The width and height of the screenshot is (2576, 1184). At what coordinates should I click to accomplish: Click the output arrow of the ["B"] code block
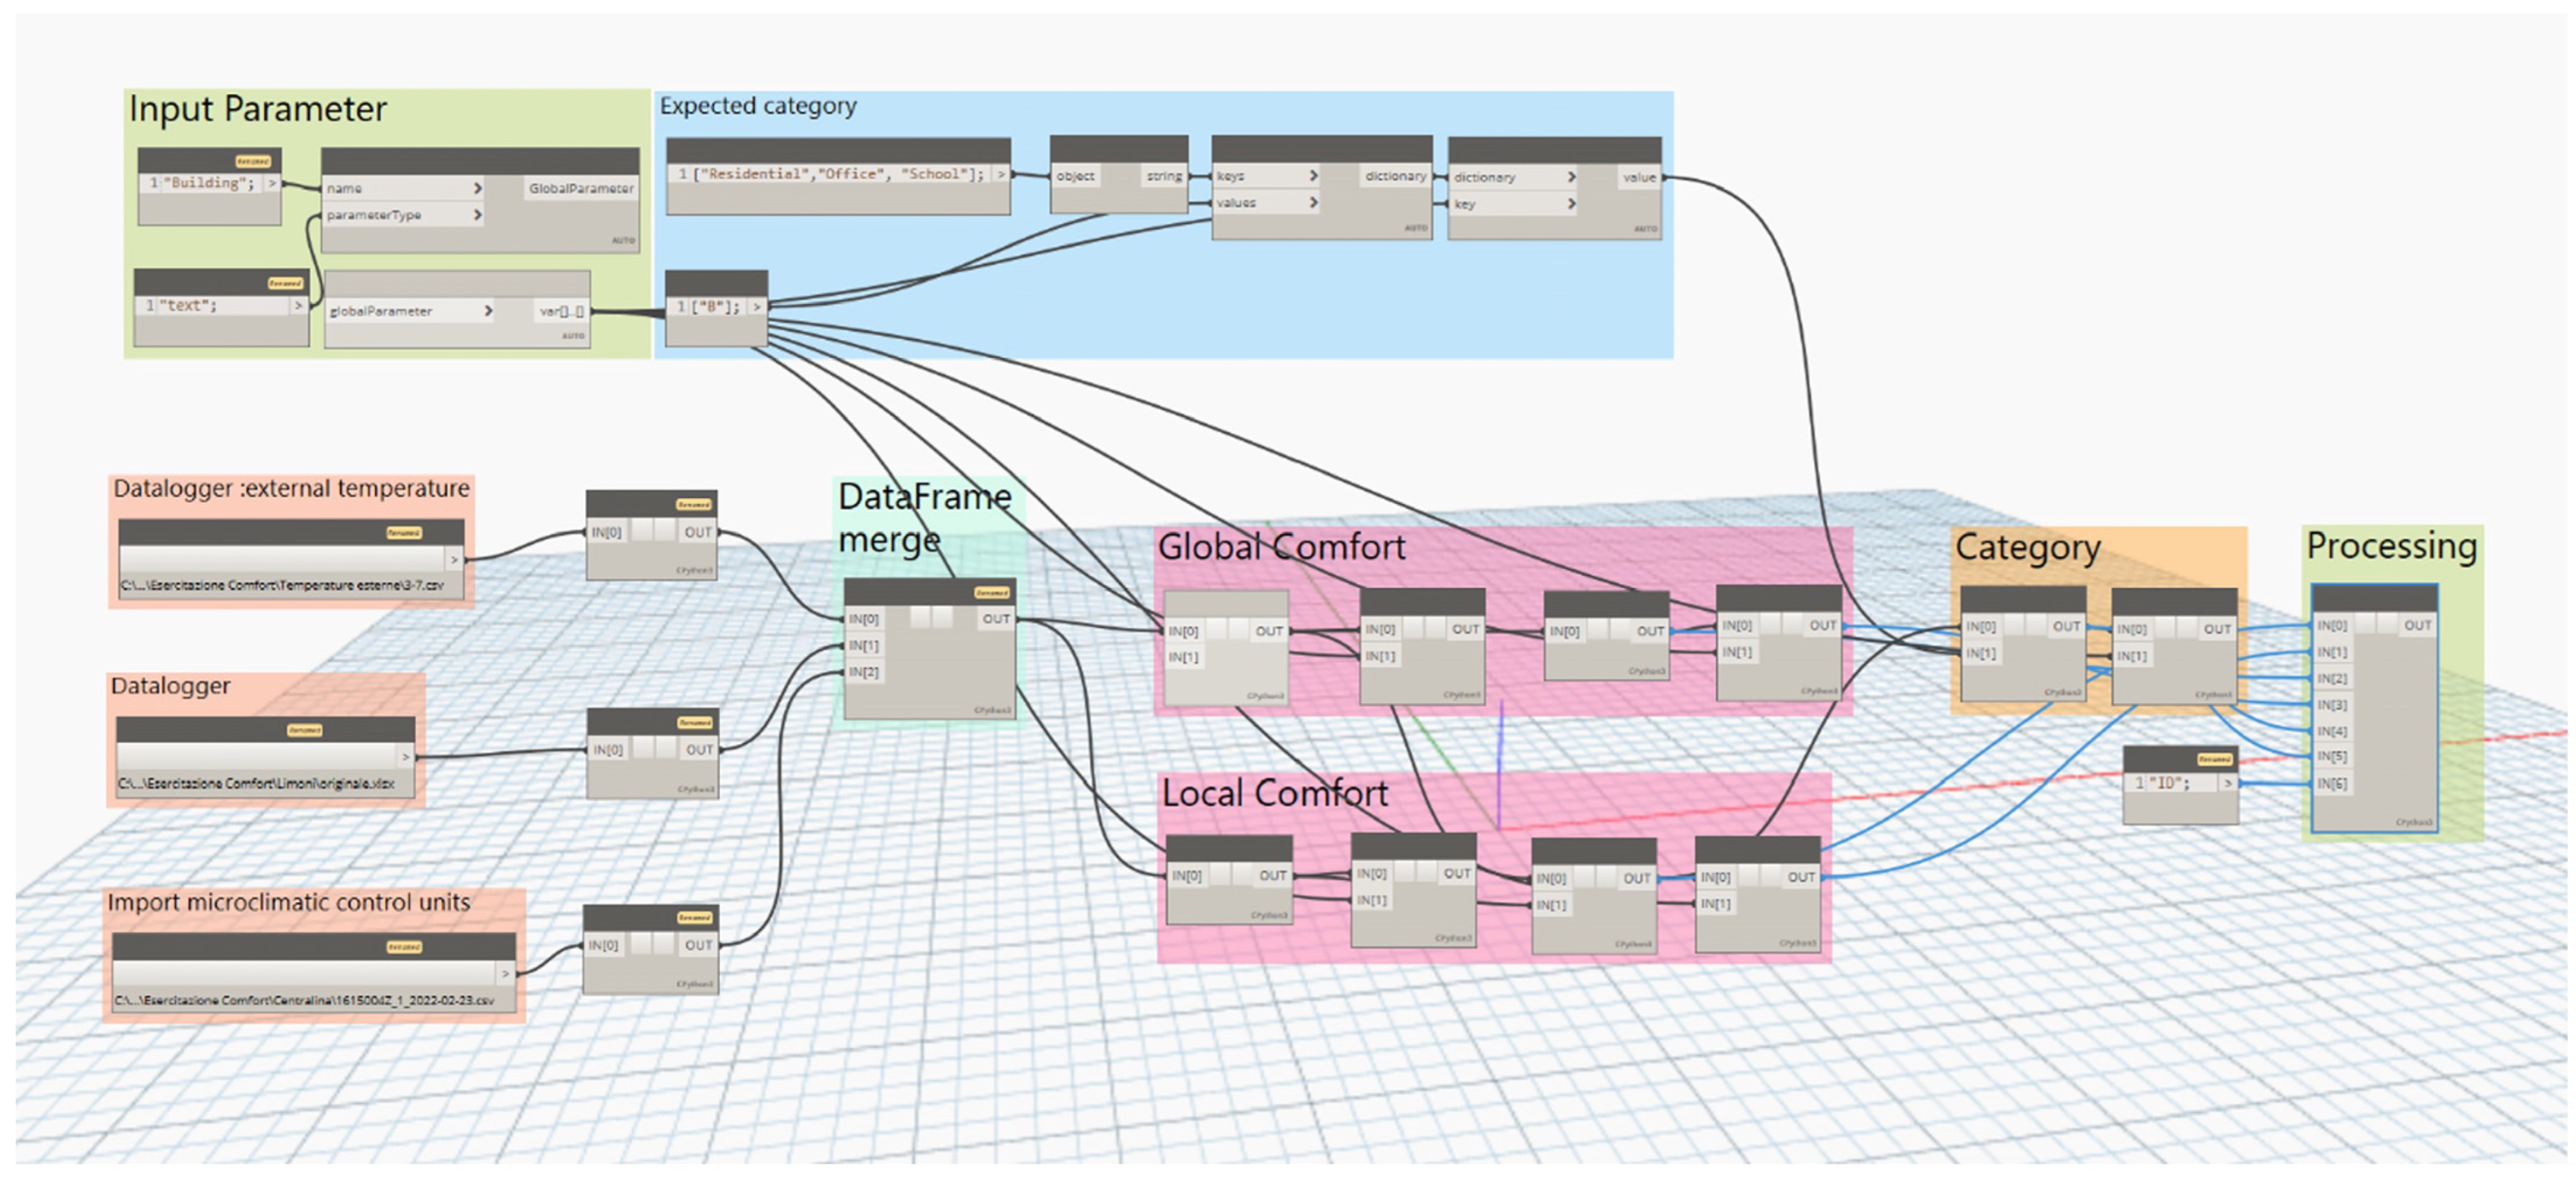coord(757,307)
